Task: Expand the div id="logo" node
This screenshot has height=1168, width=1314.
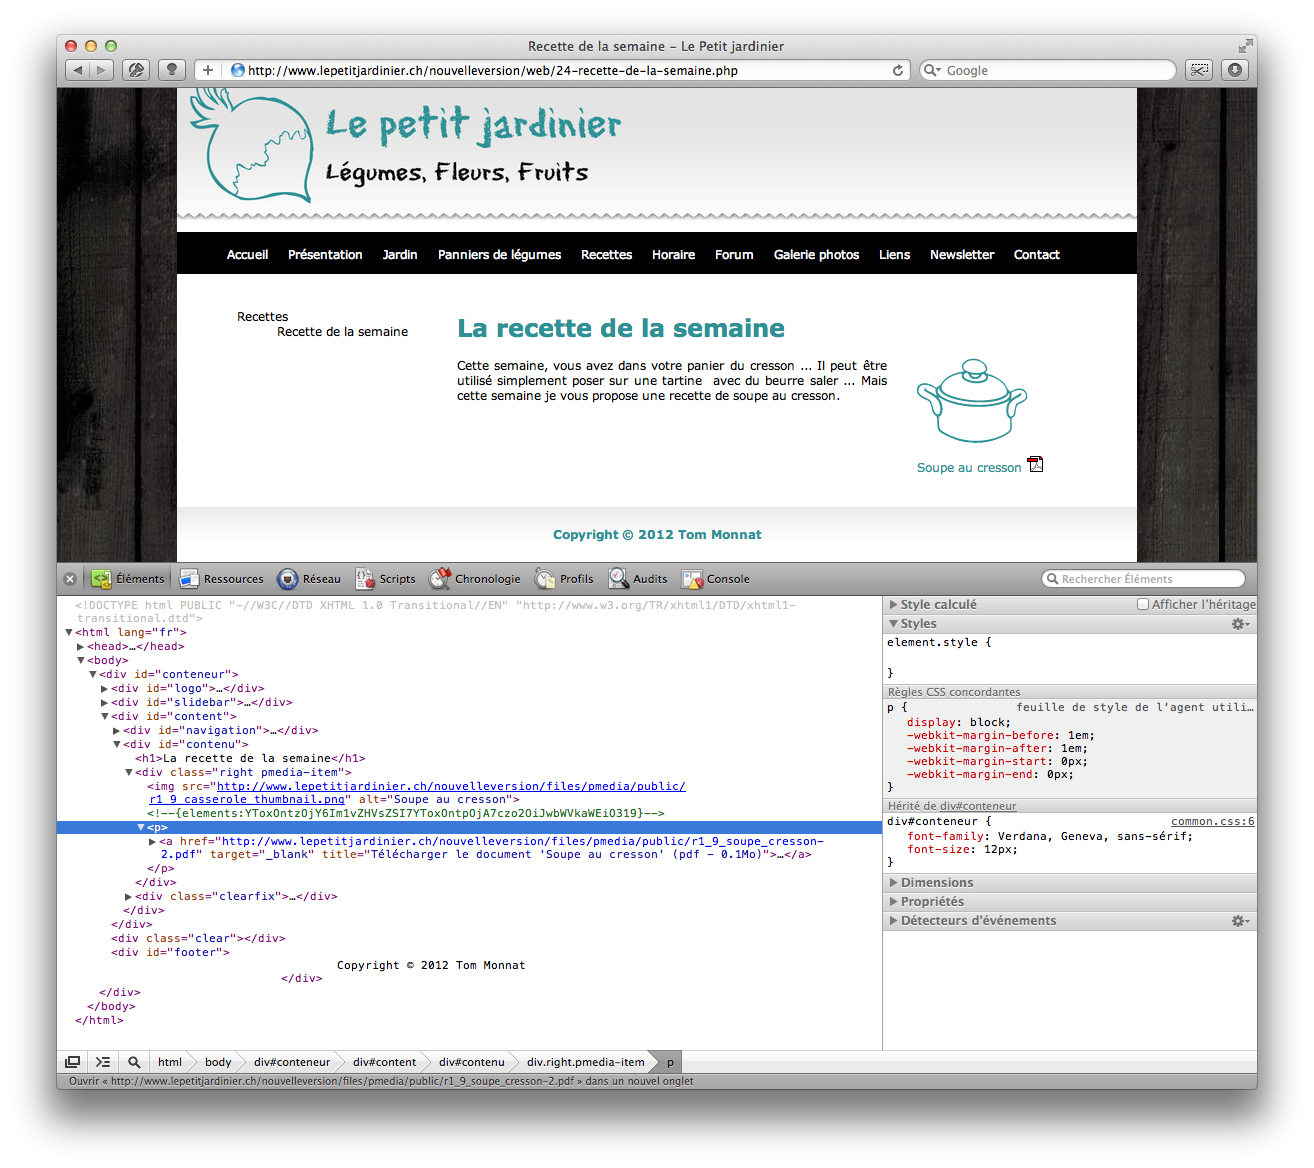Action: pyautogui.click(x=105, y=689)
